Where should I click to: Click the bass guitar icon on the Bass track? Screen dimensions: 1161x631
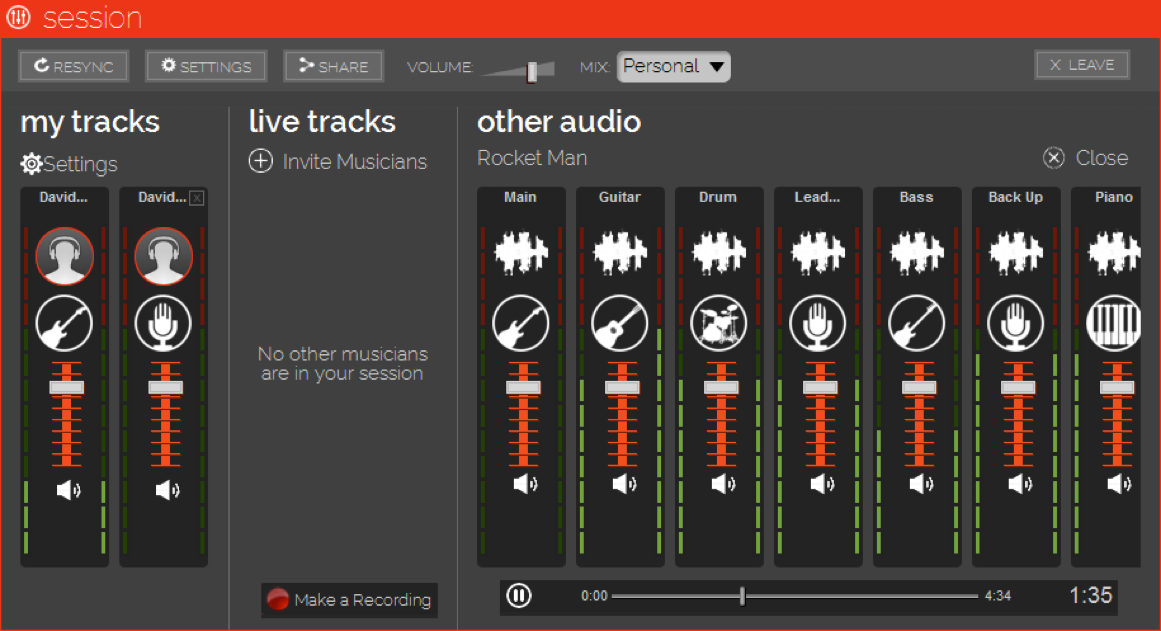point(917,323)
